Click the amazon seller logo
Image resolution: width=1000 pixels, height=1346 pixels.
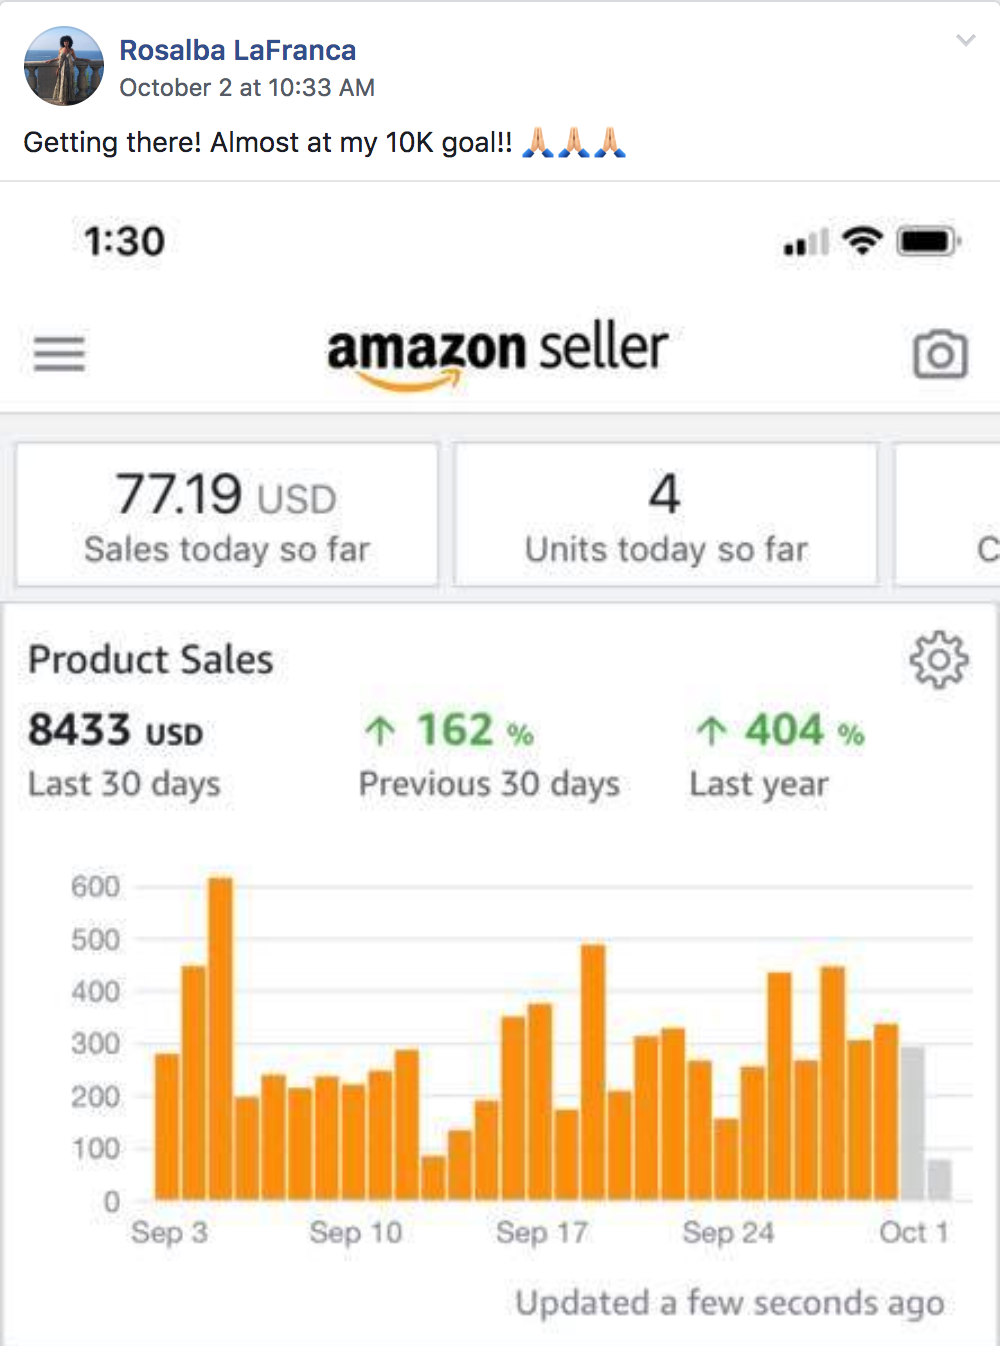[x=497, y=354]
